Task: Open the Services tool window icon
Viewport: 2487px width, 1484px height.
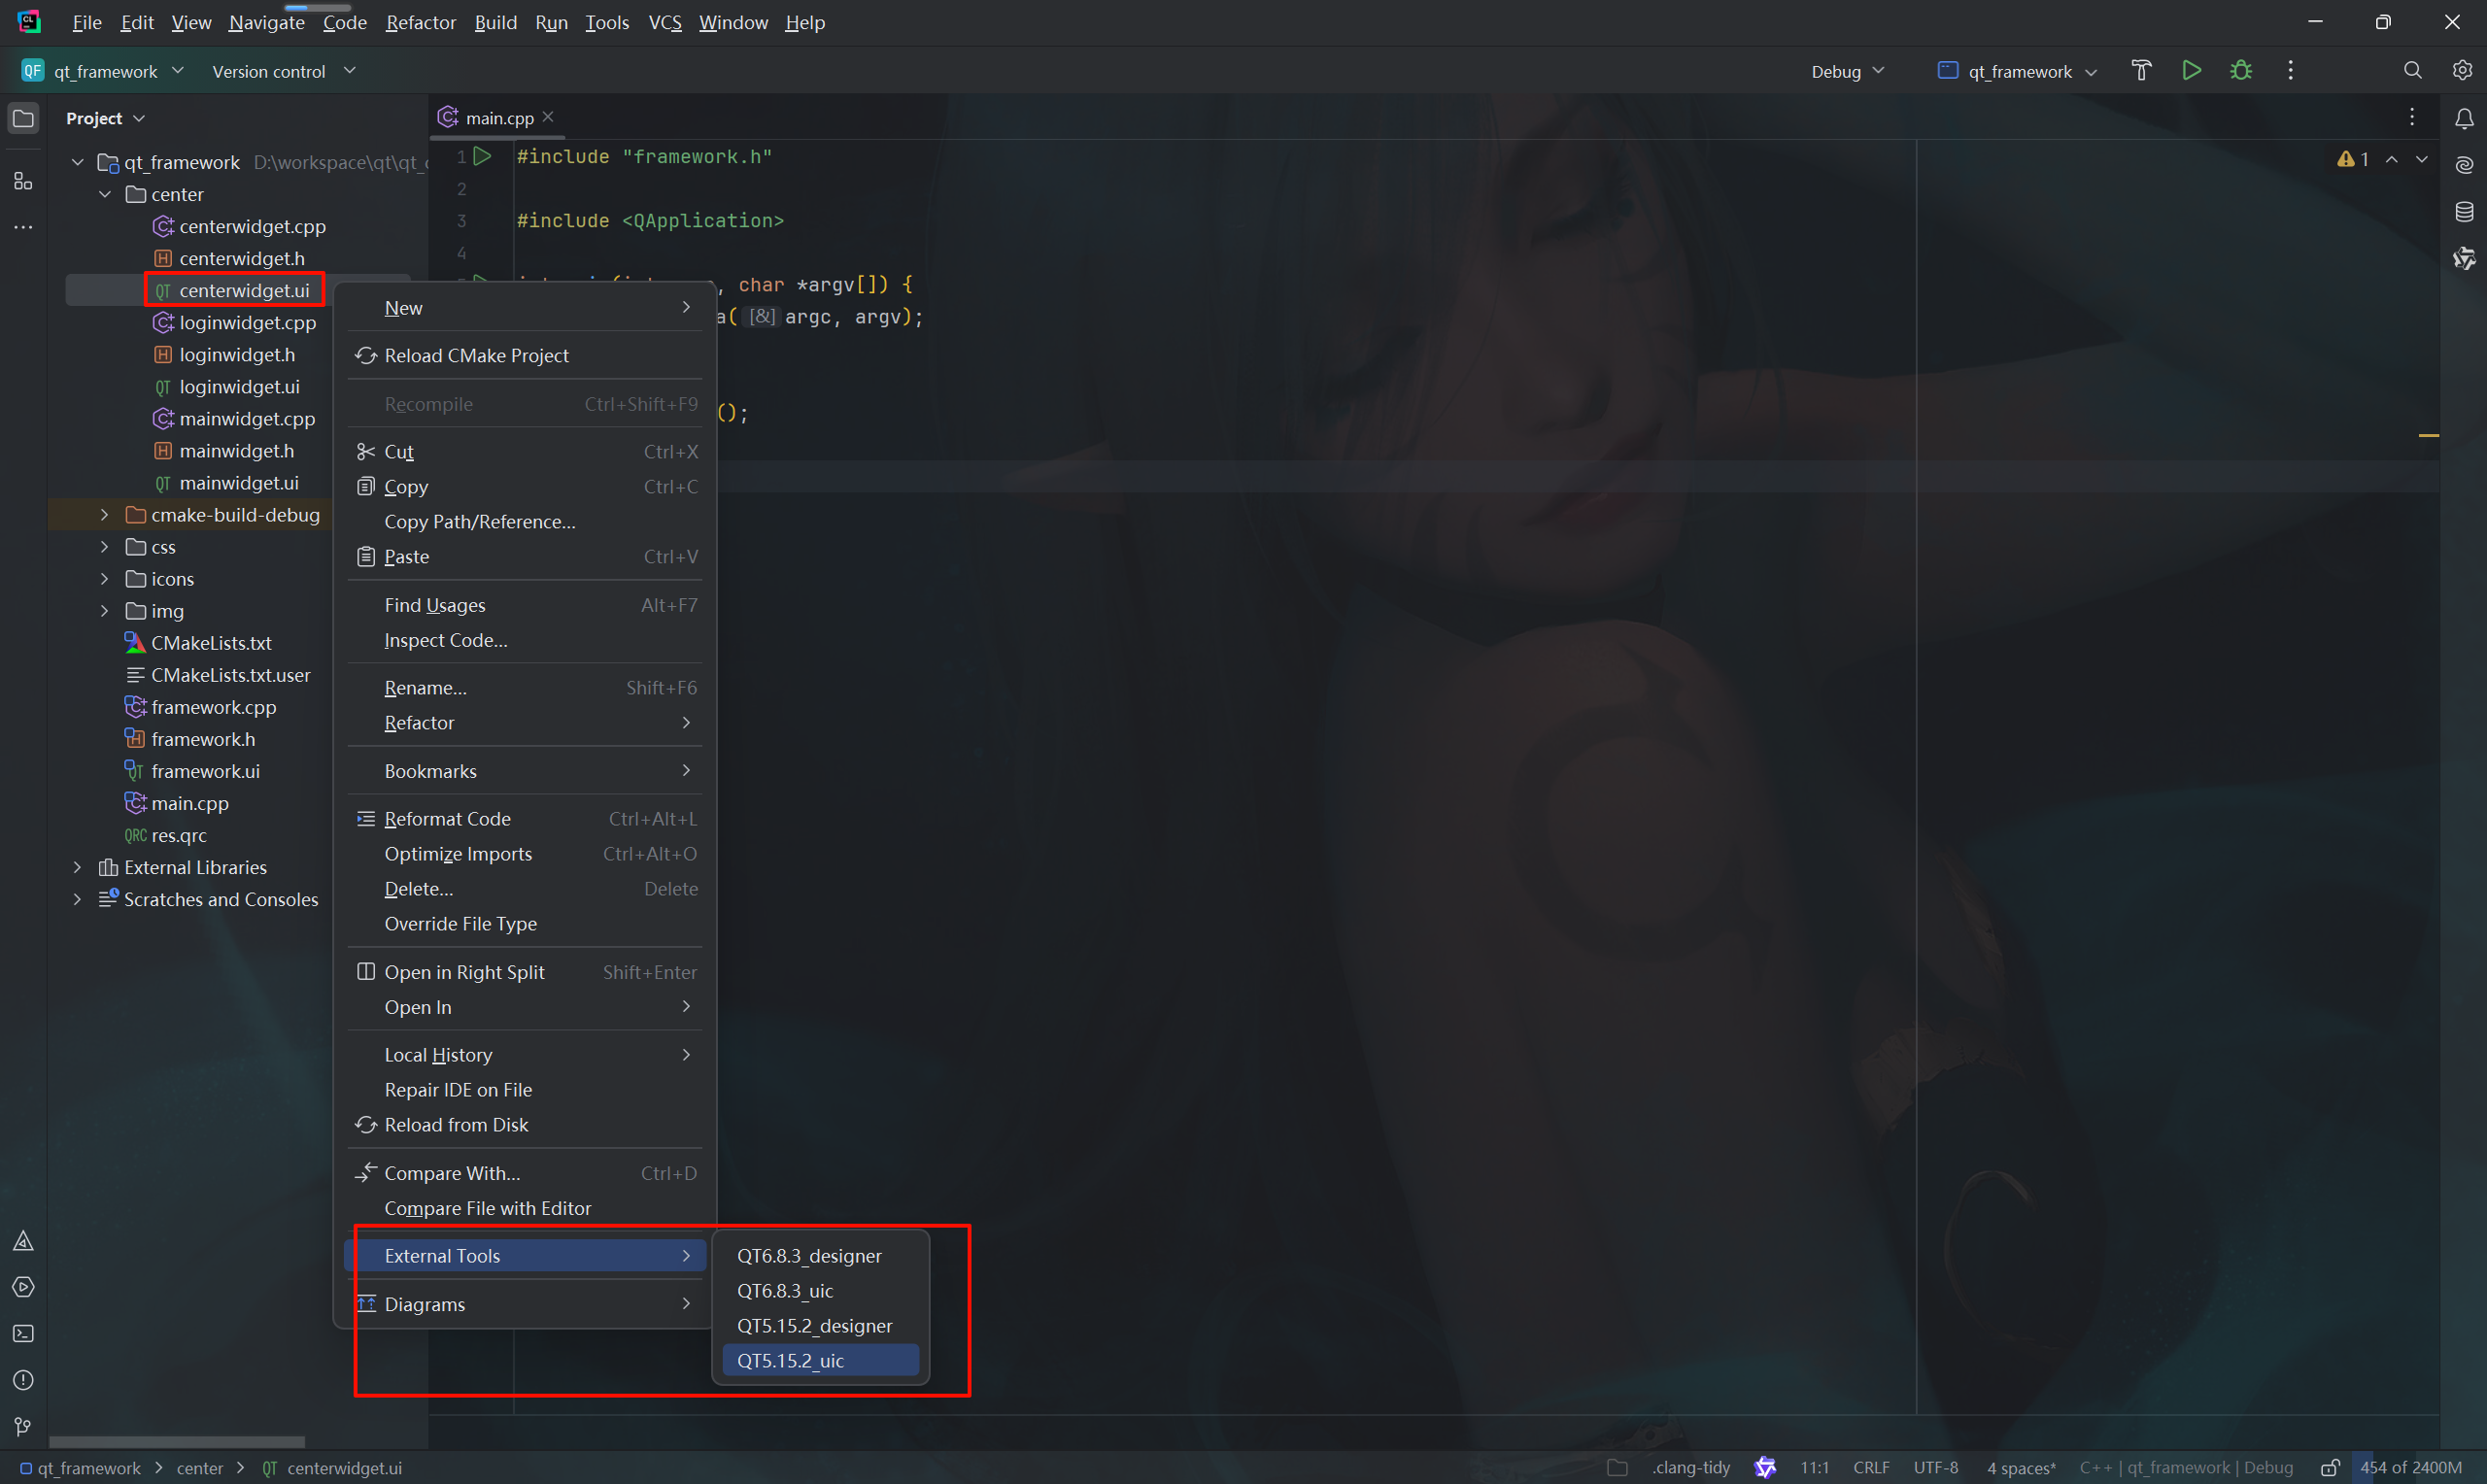Action: pos(23,1287)
